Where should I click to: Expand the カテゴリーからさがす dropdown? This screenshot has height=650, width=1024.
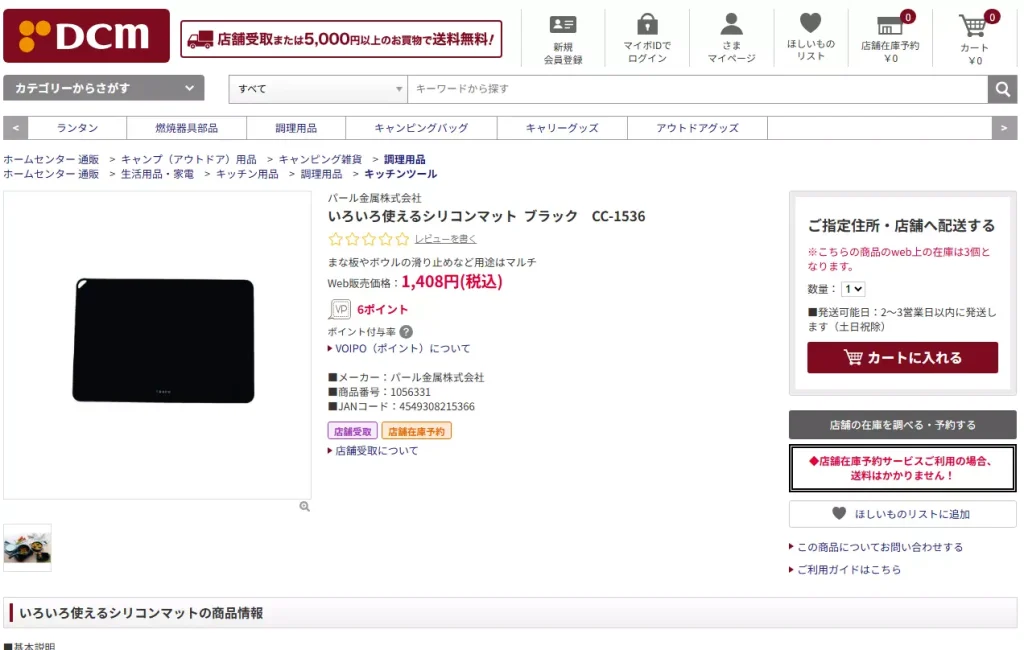[103, 88]
